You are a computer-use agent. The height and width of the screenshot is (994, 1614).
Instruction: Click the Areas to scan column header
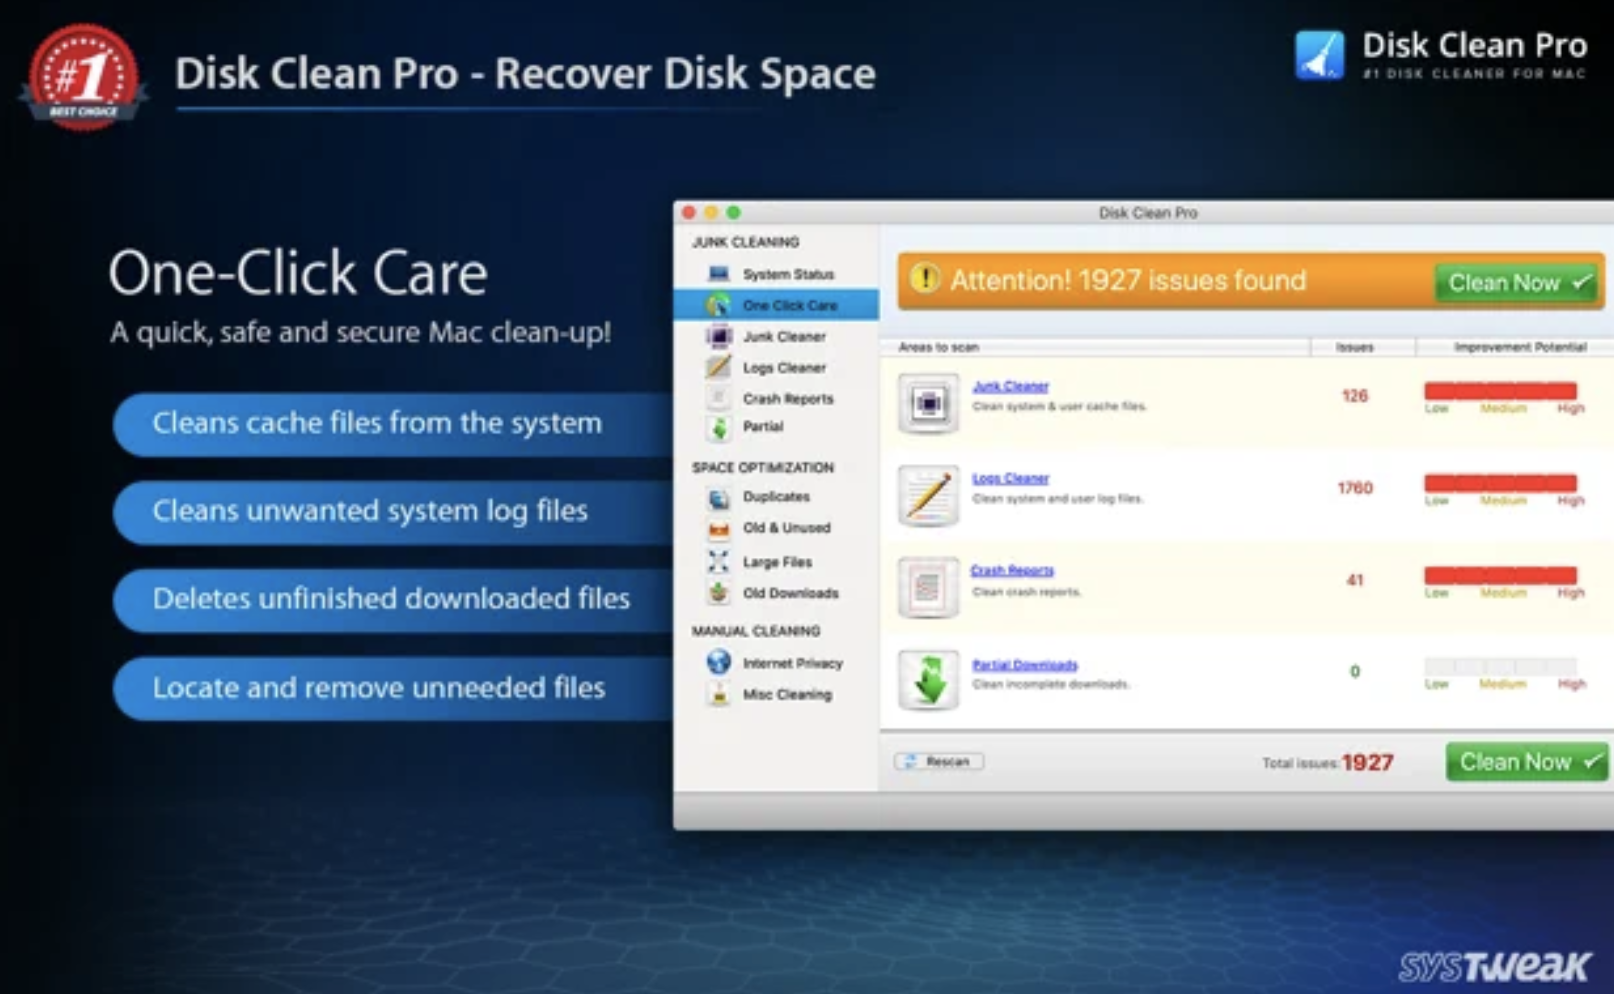click(938, 347)
